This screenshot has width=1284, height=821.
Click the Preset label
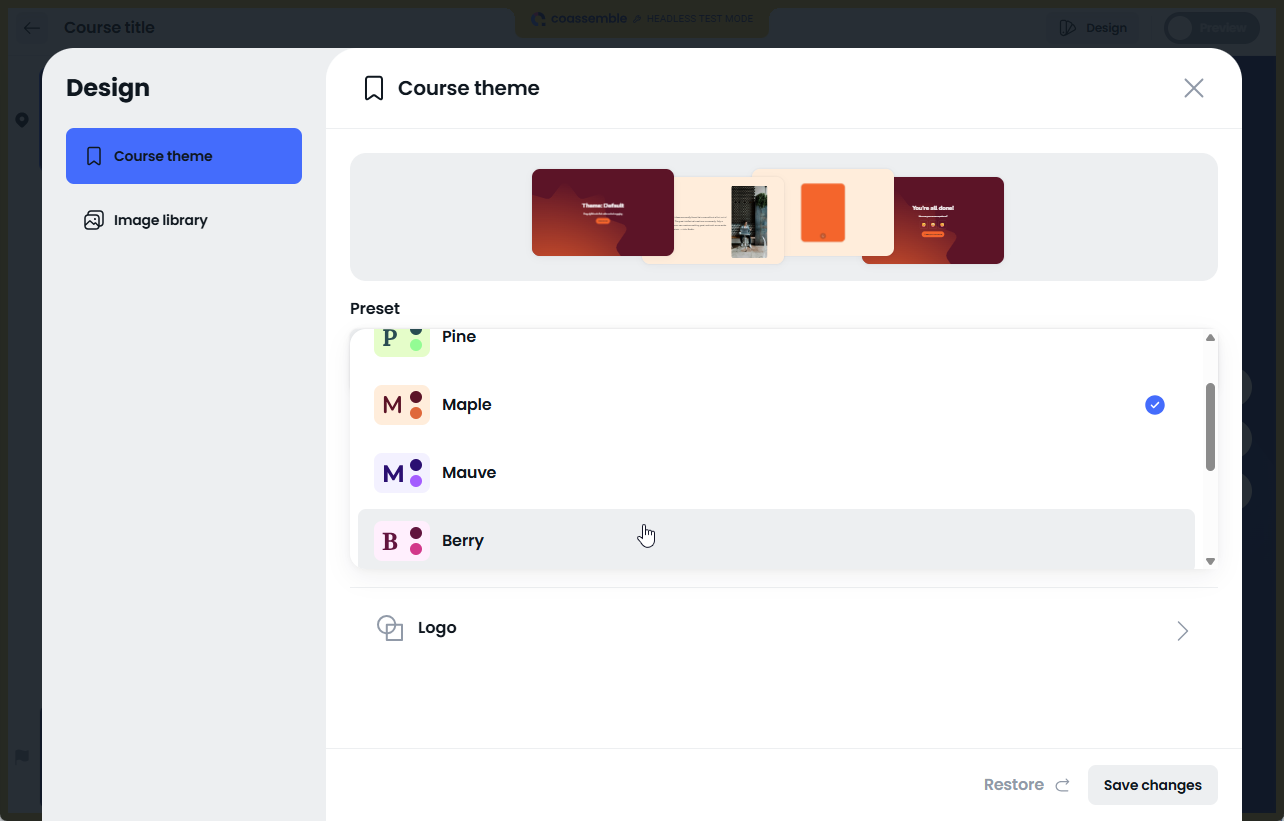[375, 308]
